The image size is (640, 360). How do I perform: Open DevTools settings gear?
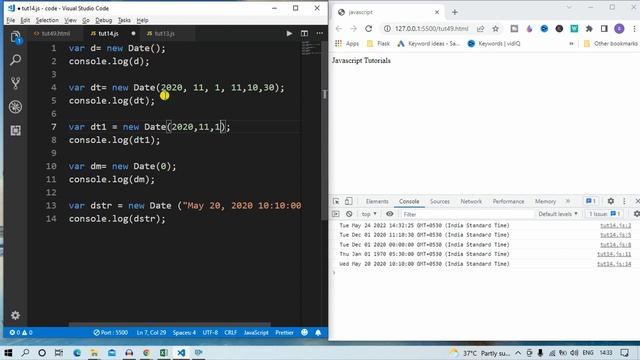click(x=611, y=201)
